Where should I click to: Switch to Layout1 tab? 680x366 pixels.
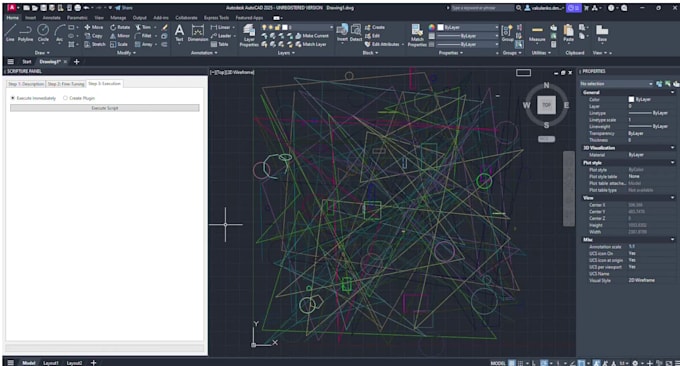pos(51,363)
